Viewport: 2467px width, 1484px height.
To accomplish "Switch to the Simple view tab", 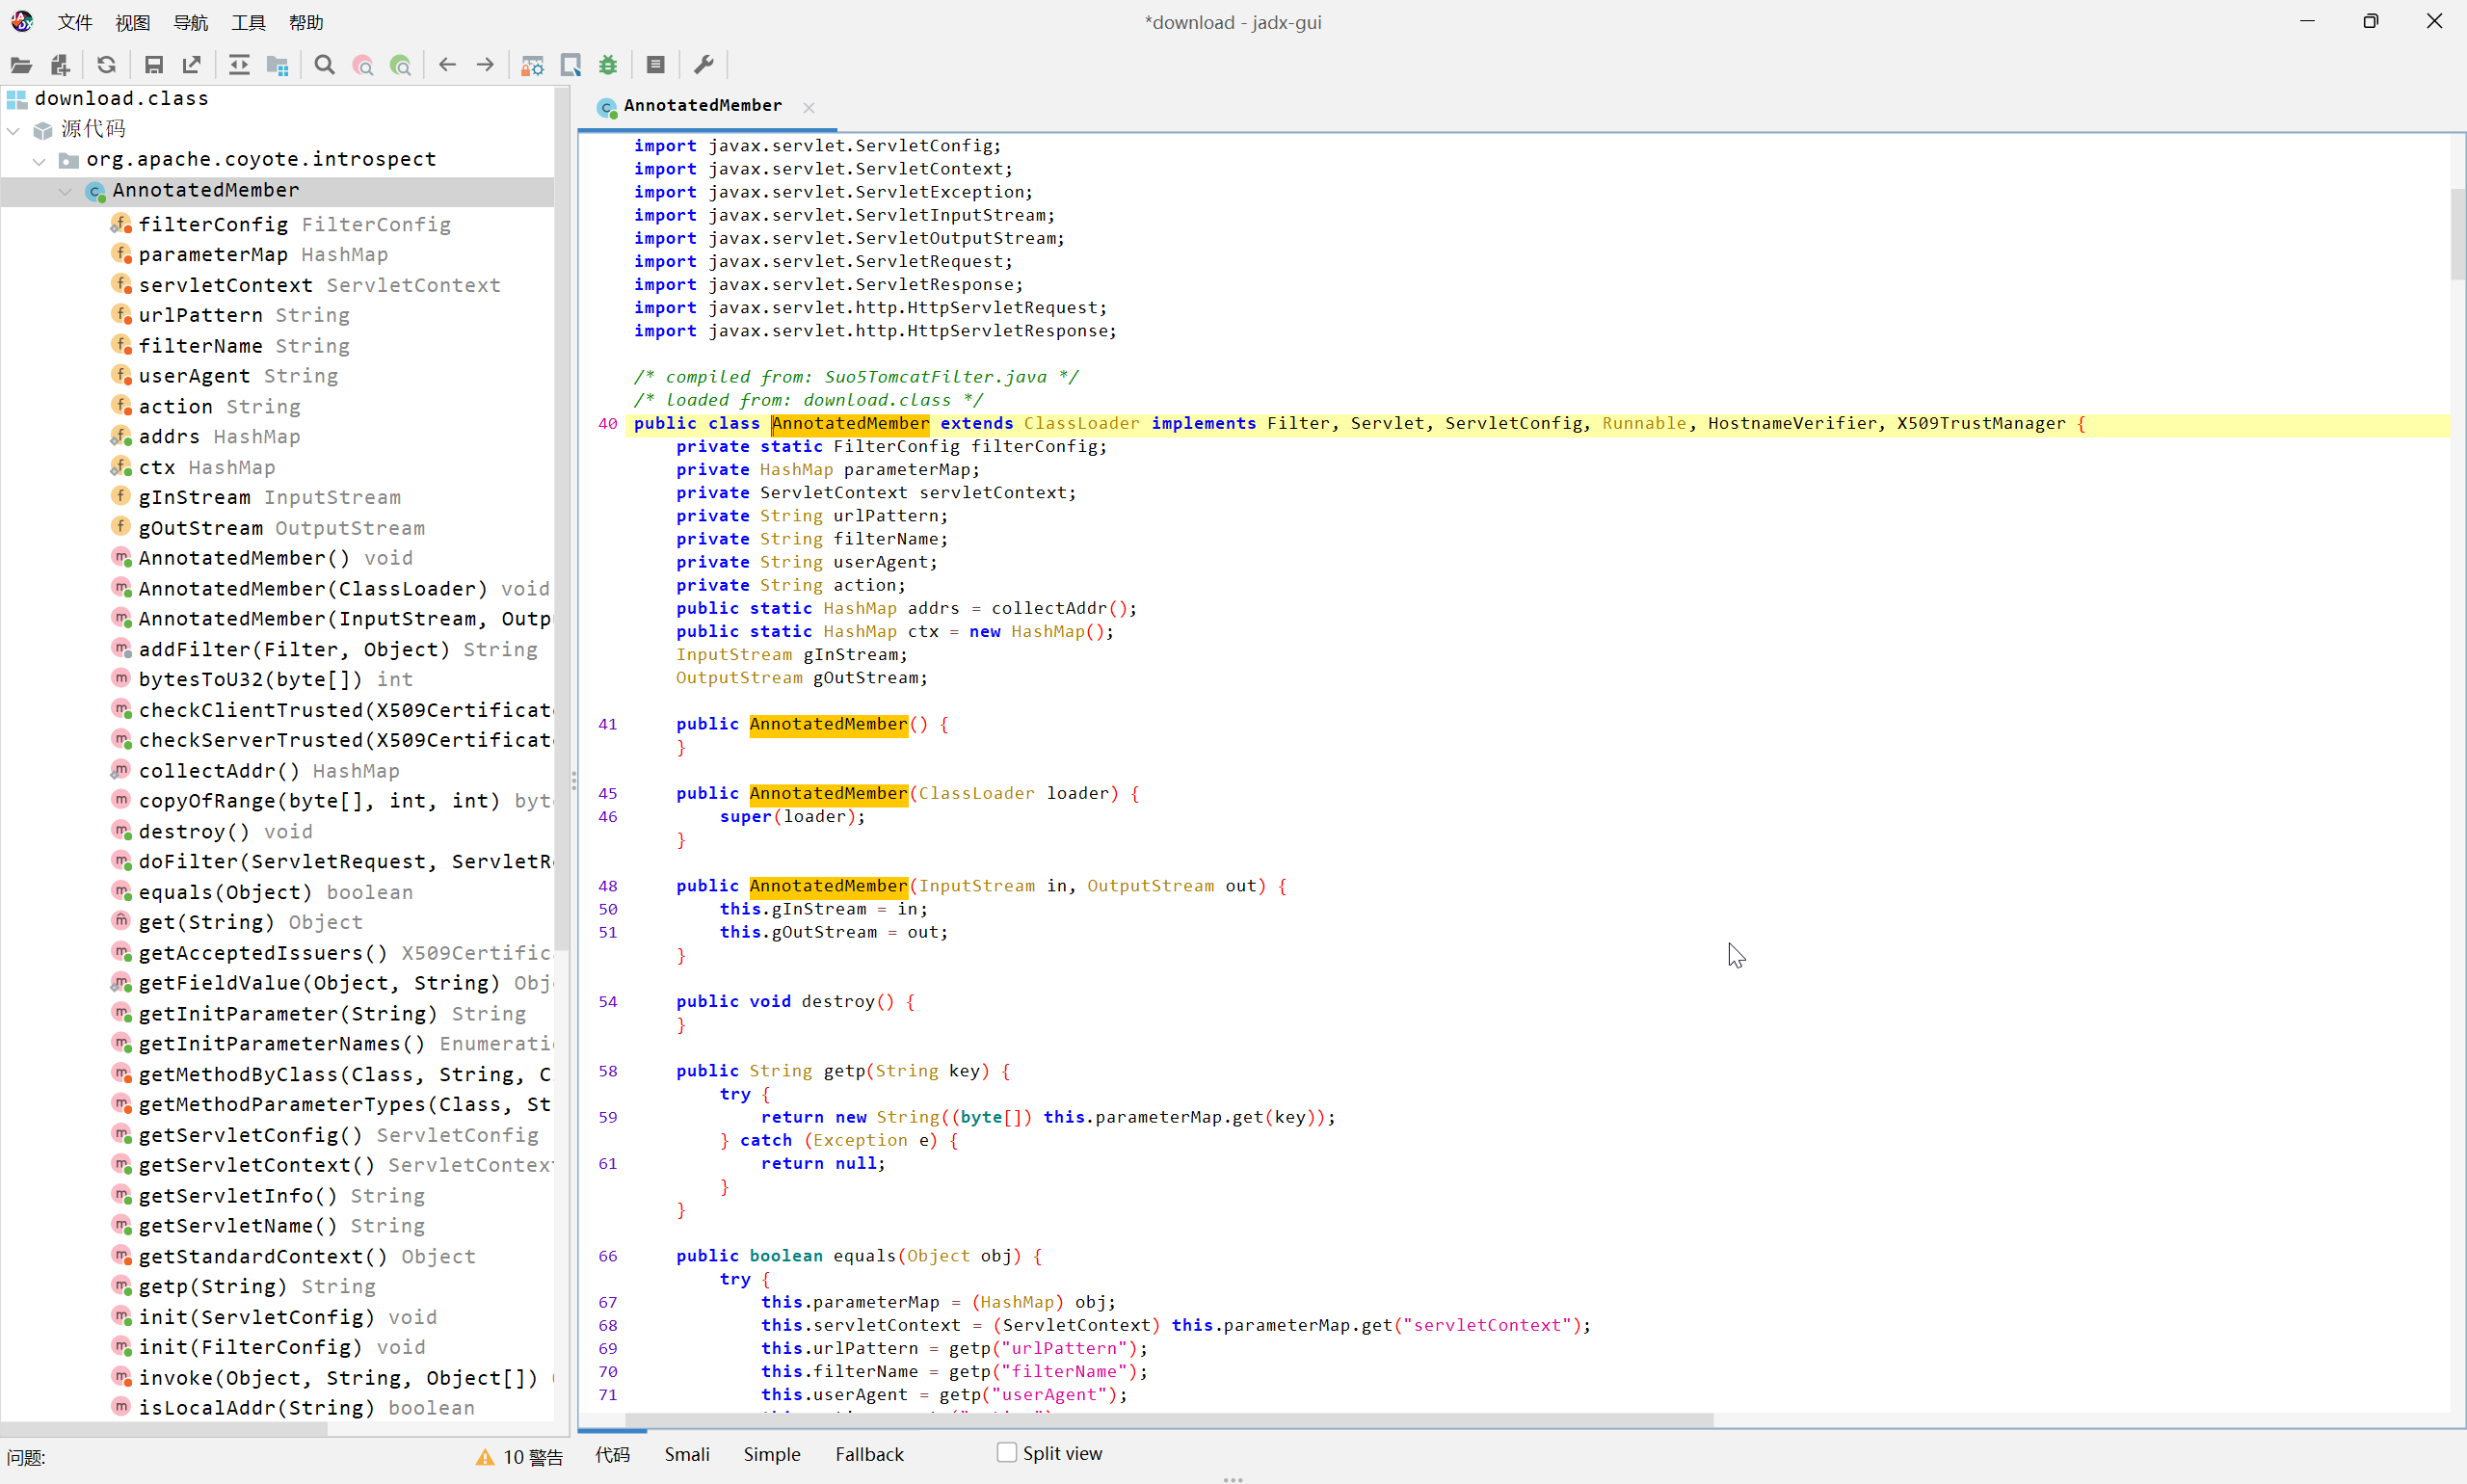I will pos(771,1454).
